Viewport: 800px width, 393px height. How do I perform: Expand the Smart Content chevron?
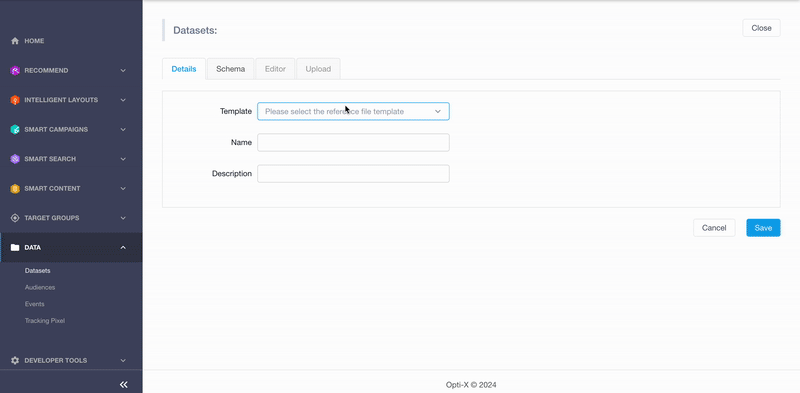[x=123, y=189]
